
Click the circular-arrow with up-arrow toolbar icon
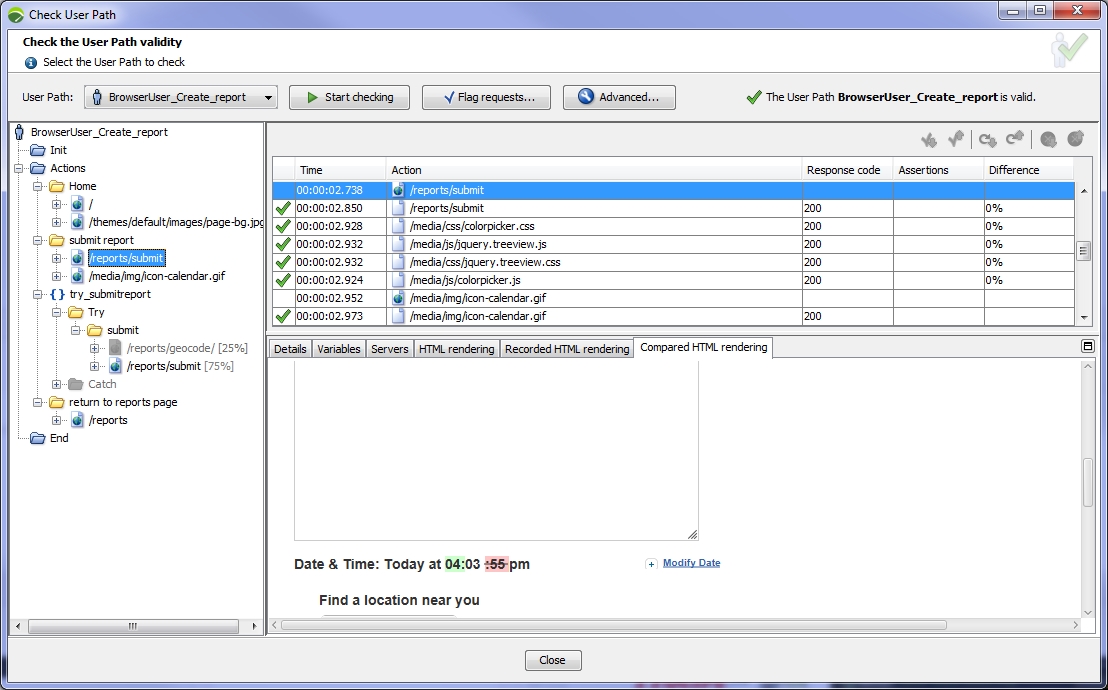tap(1015, 140)
